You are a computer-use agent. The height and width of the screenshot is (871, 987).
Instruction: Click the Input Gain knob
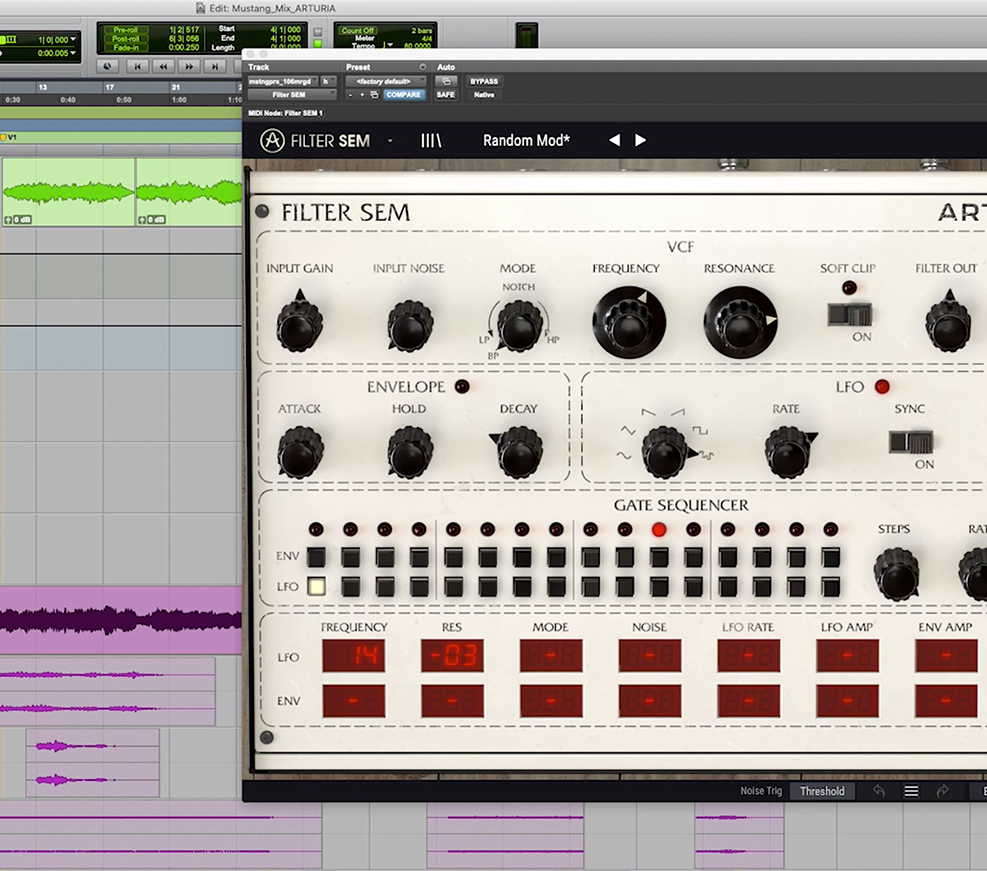pos(300,326)
